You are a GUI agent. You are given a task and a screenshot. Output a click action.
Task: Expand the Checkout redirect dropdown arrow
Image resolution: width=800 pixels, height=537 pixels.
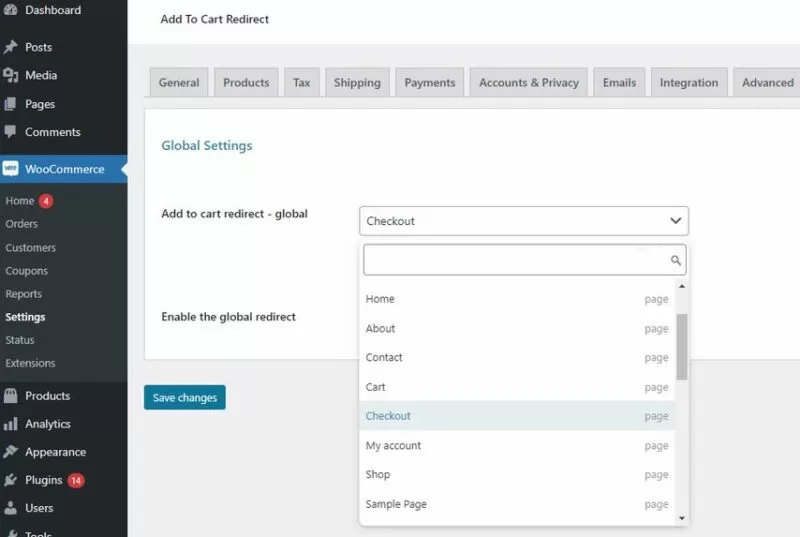pyautogui.click(x=676, y=221)
